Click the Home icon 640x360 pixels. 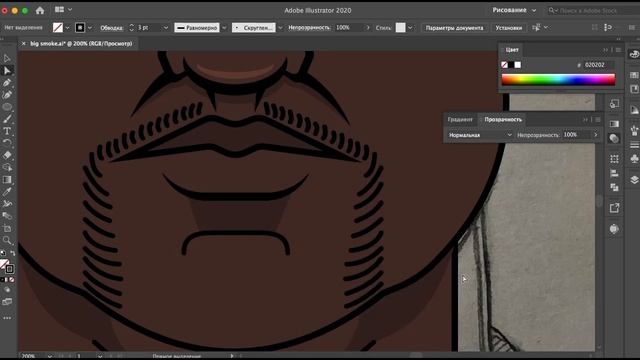[40, 10]
